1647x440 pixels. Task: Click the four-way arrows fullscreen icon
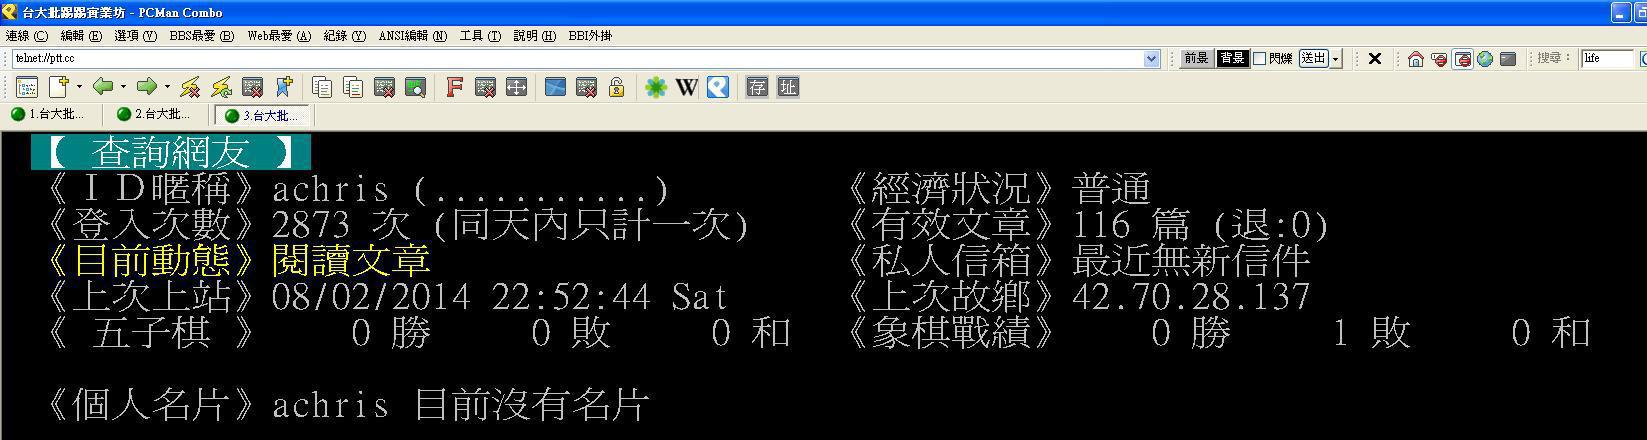tap(516, 87)
